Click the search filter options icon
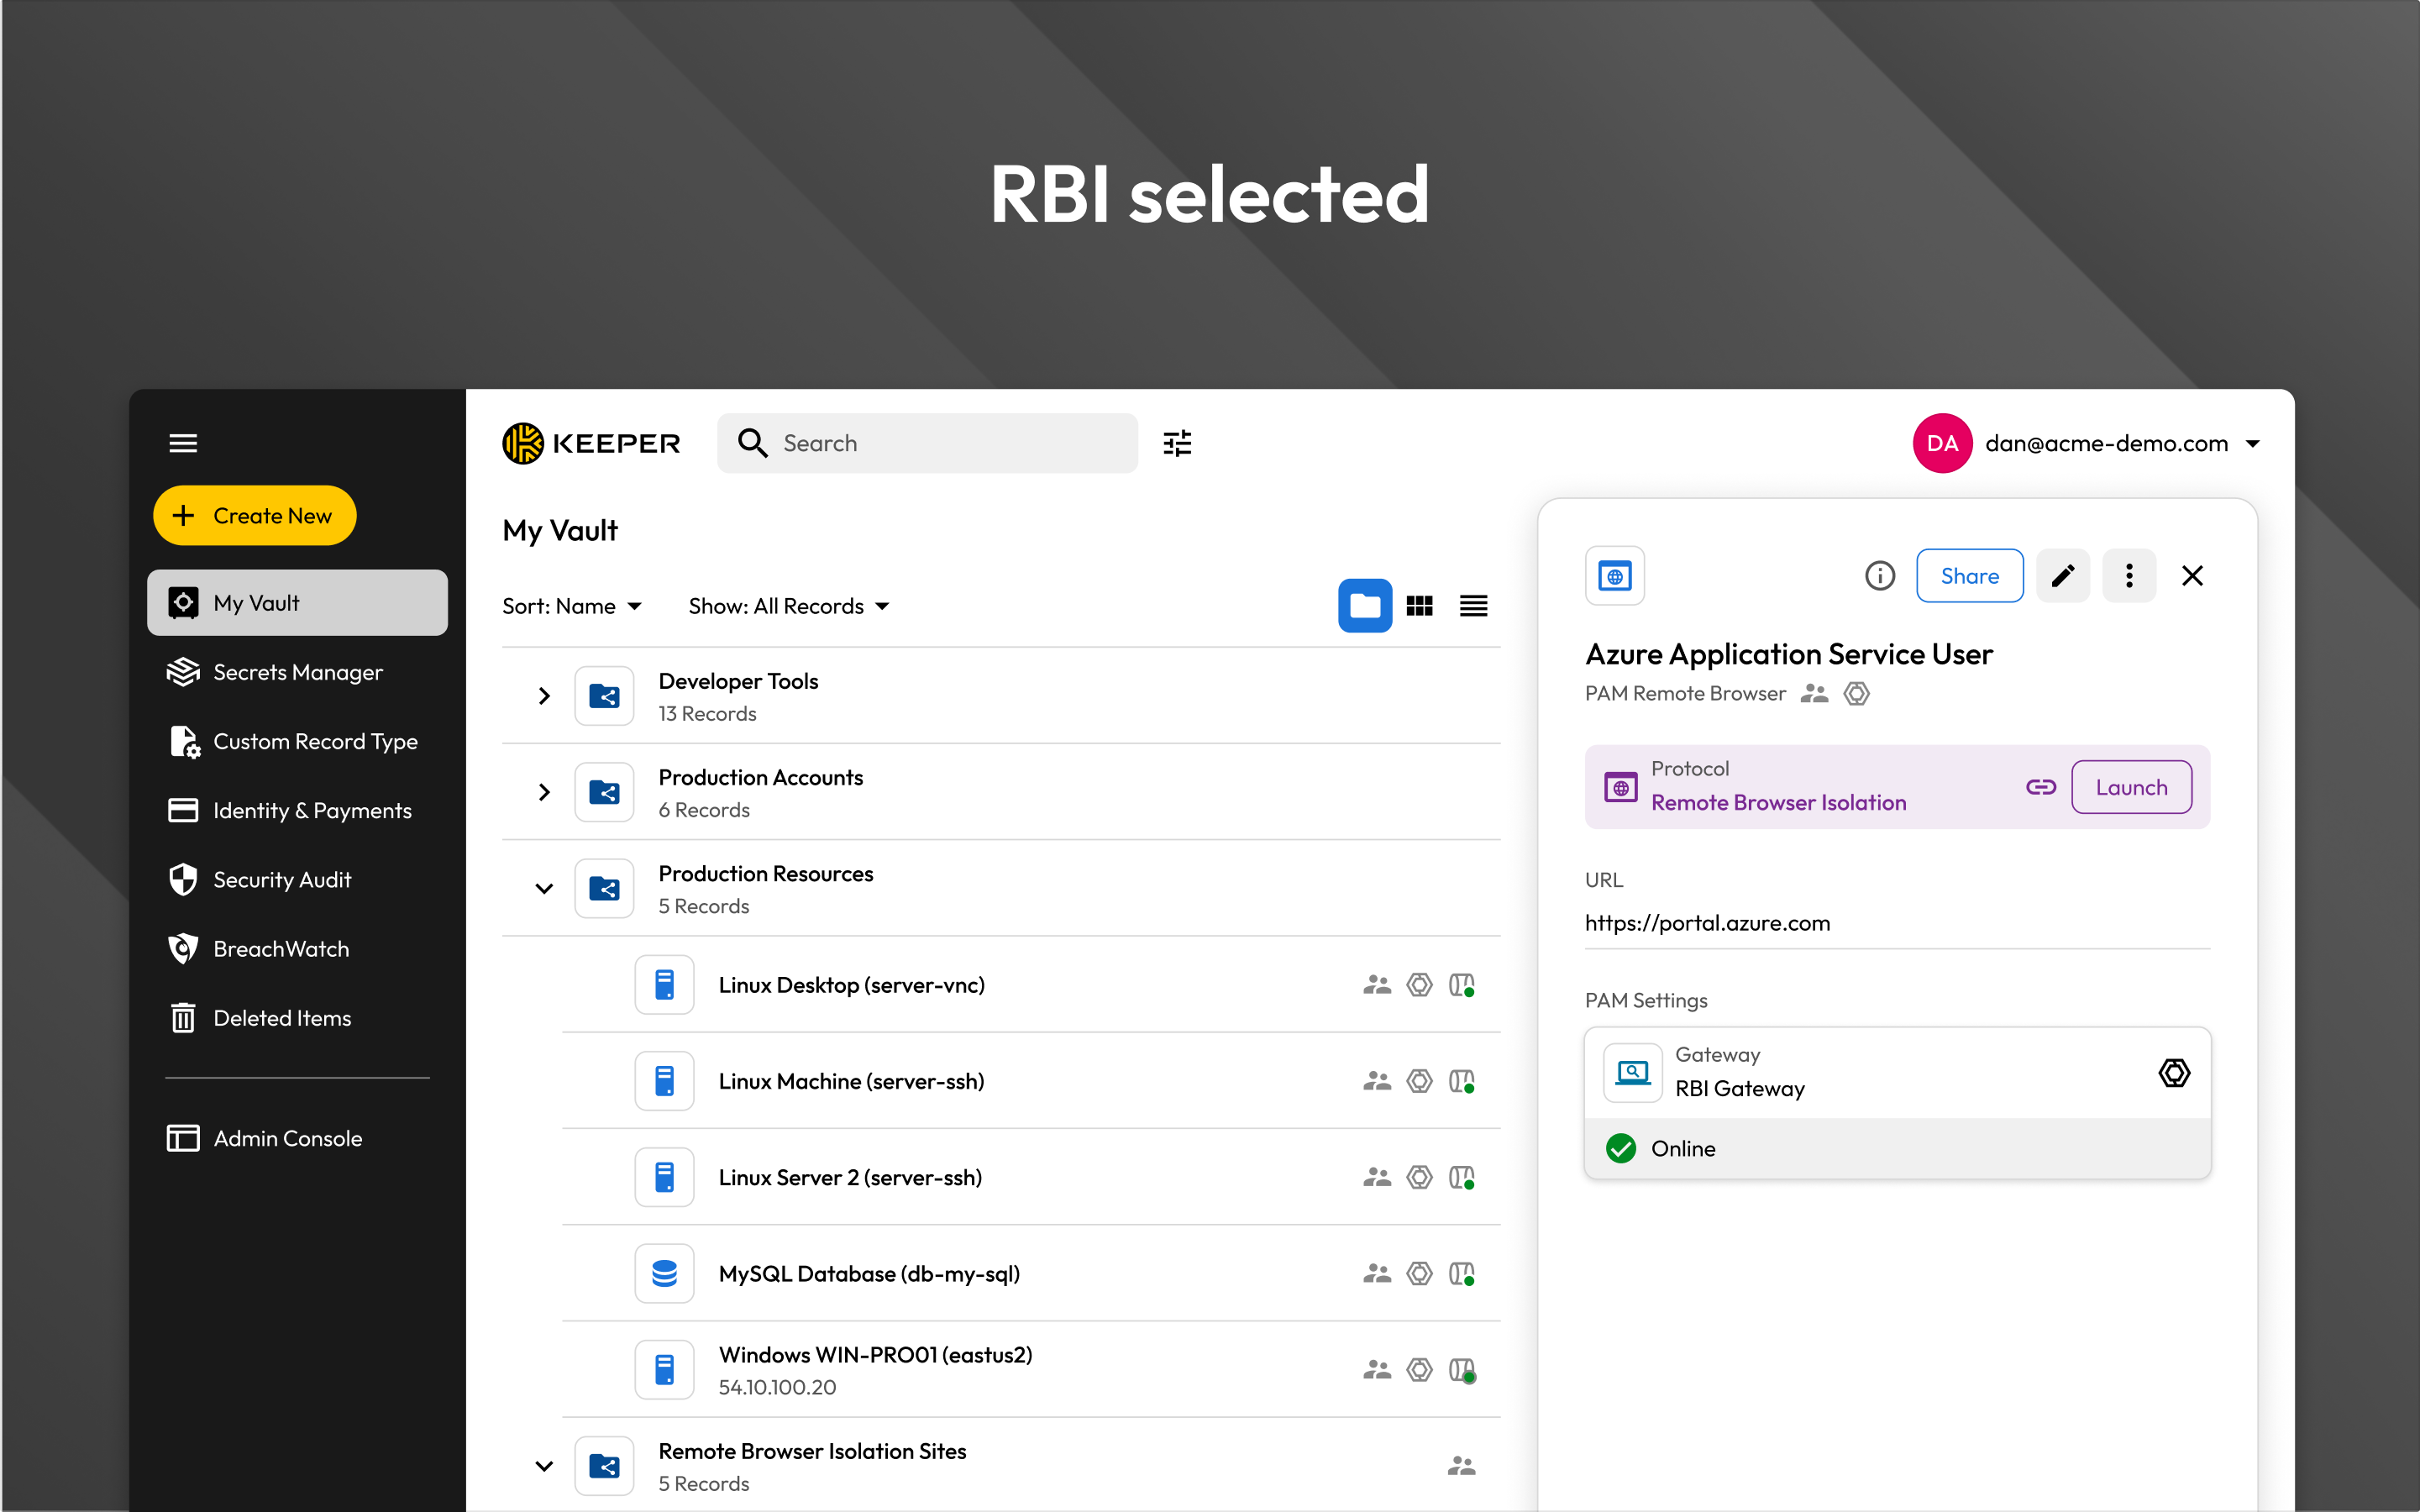Screen dimensions: 2420x1512 tap(1177, 443)
